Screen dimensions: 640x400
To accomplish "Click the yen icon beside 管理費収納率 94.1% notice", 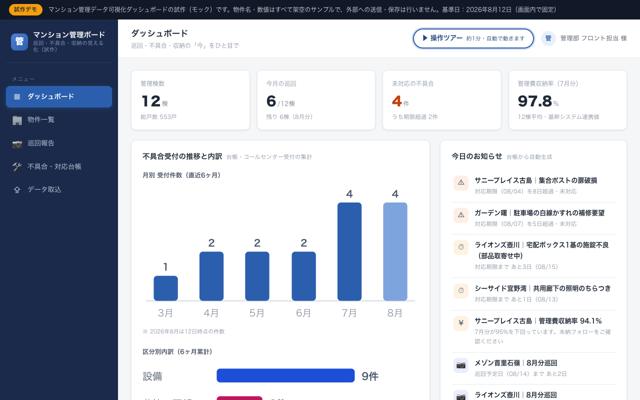I will [461, 323].
